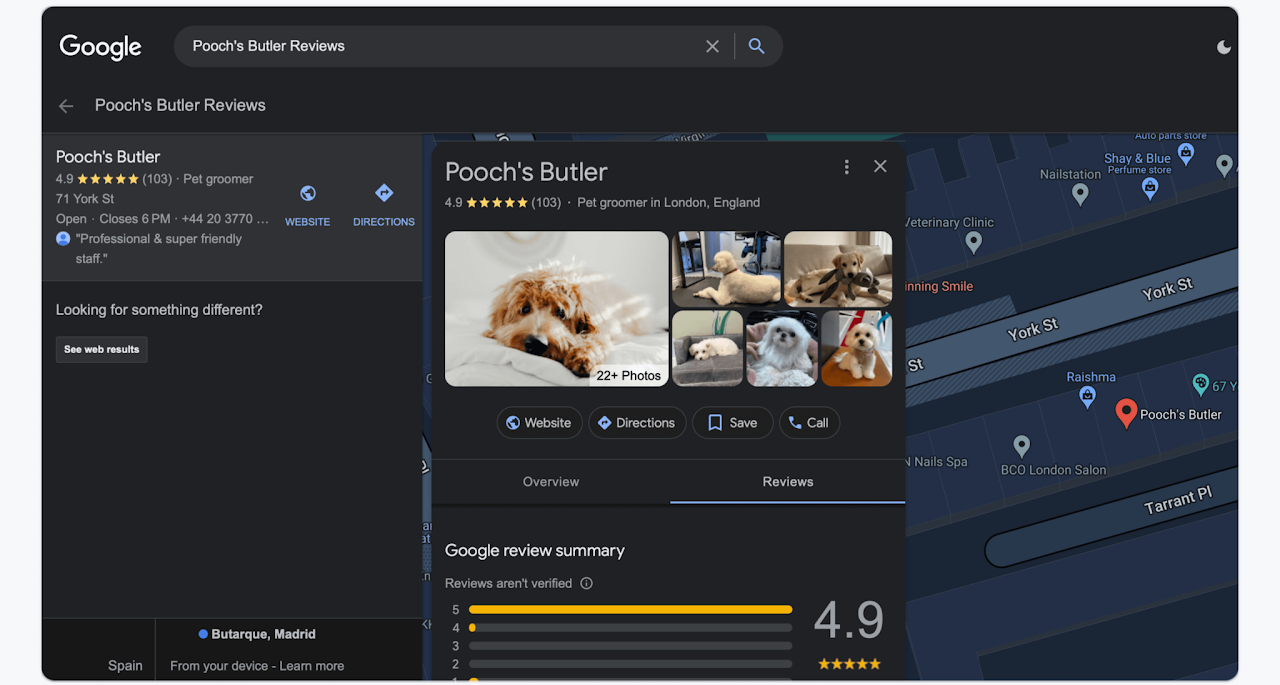Click the Call button

point(809,423)
